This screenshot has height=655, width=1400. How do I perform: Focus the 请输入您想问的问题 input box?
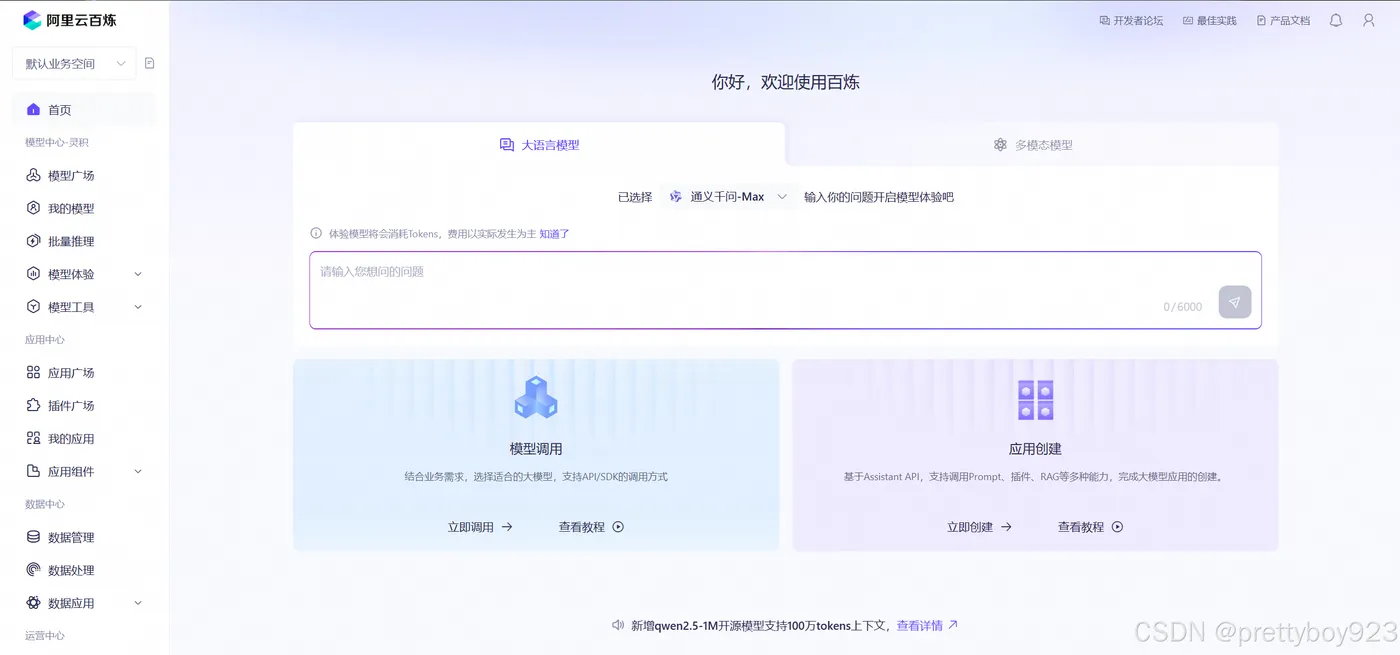tap(785, 290)
